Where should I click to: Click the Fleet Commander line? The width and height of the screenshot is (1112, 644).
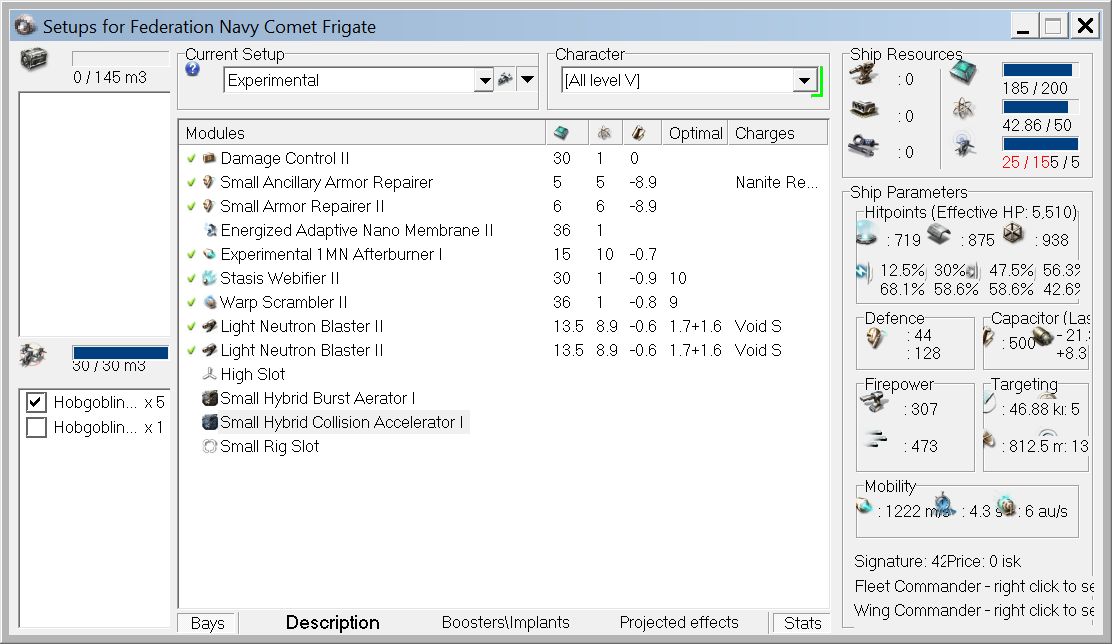974,587
